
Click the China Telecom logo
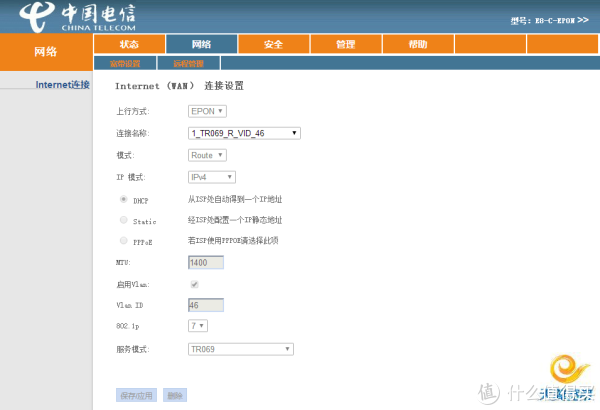[x=78, y=17]
